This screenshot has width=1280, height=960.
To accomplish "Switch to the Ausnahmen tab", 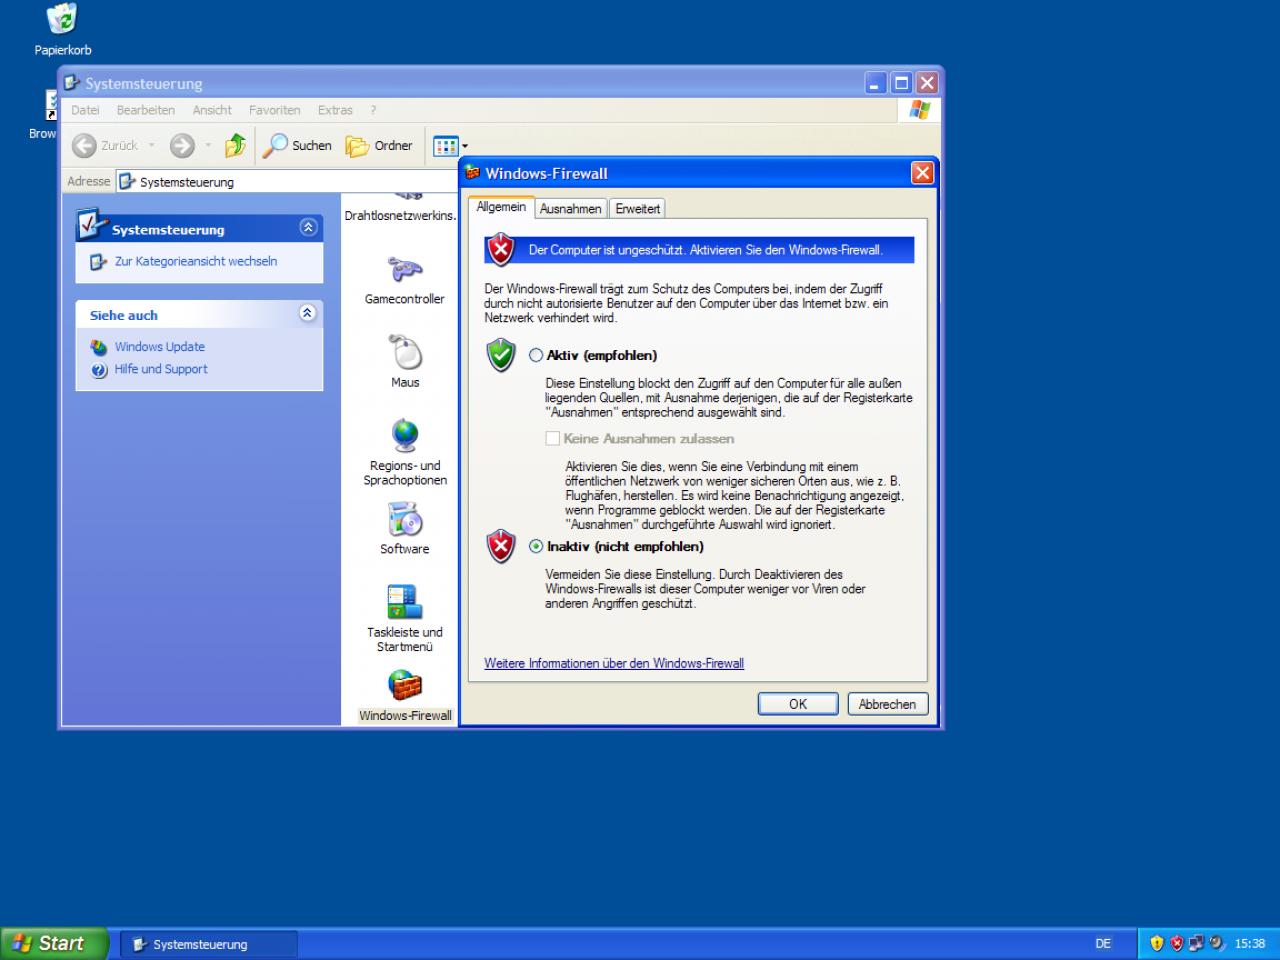I will pyautogui.click(x=570, y=209).
